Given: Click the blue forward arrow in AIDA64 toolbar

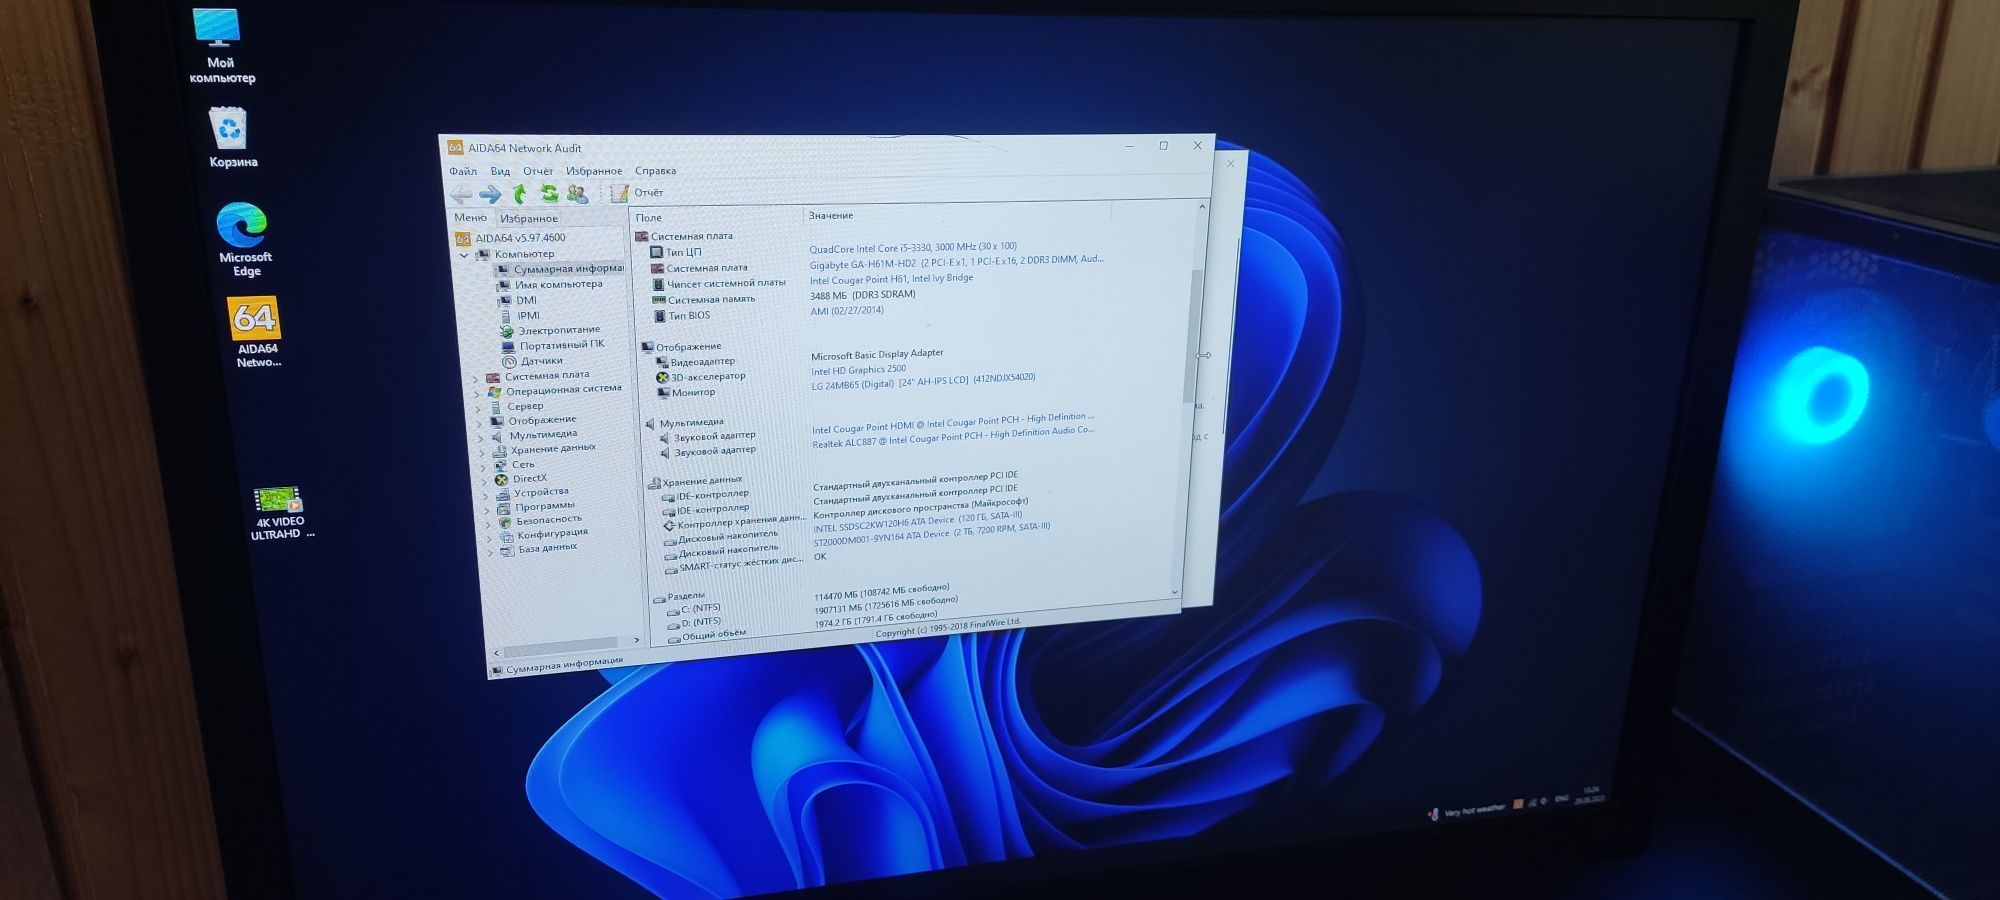Looking at the screenshot, I should click(490, 194).
